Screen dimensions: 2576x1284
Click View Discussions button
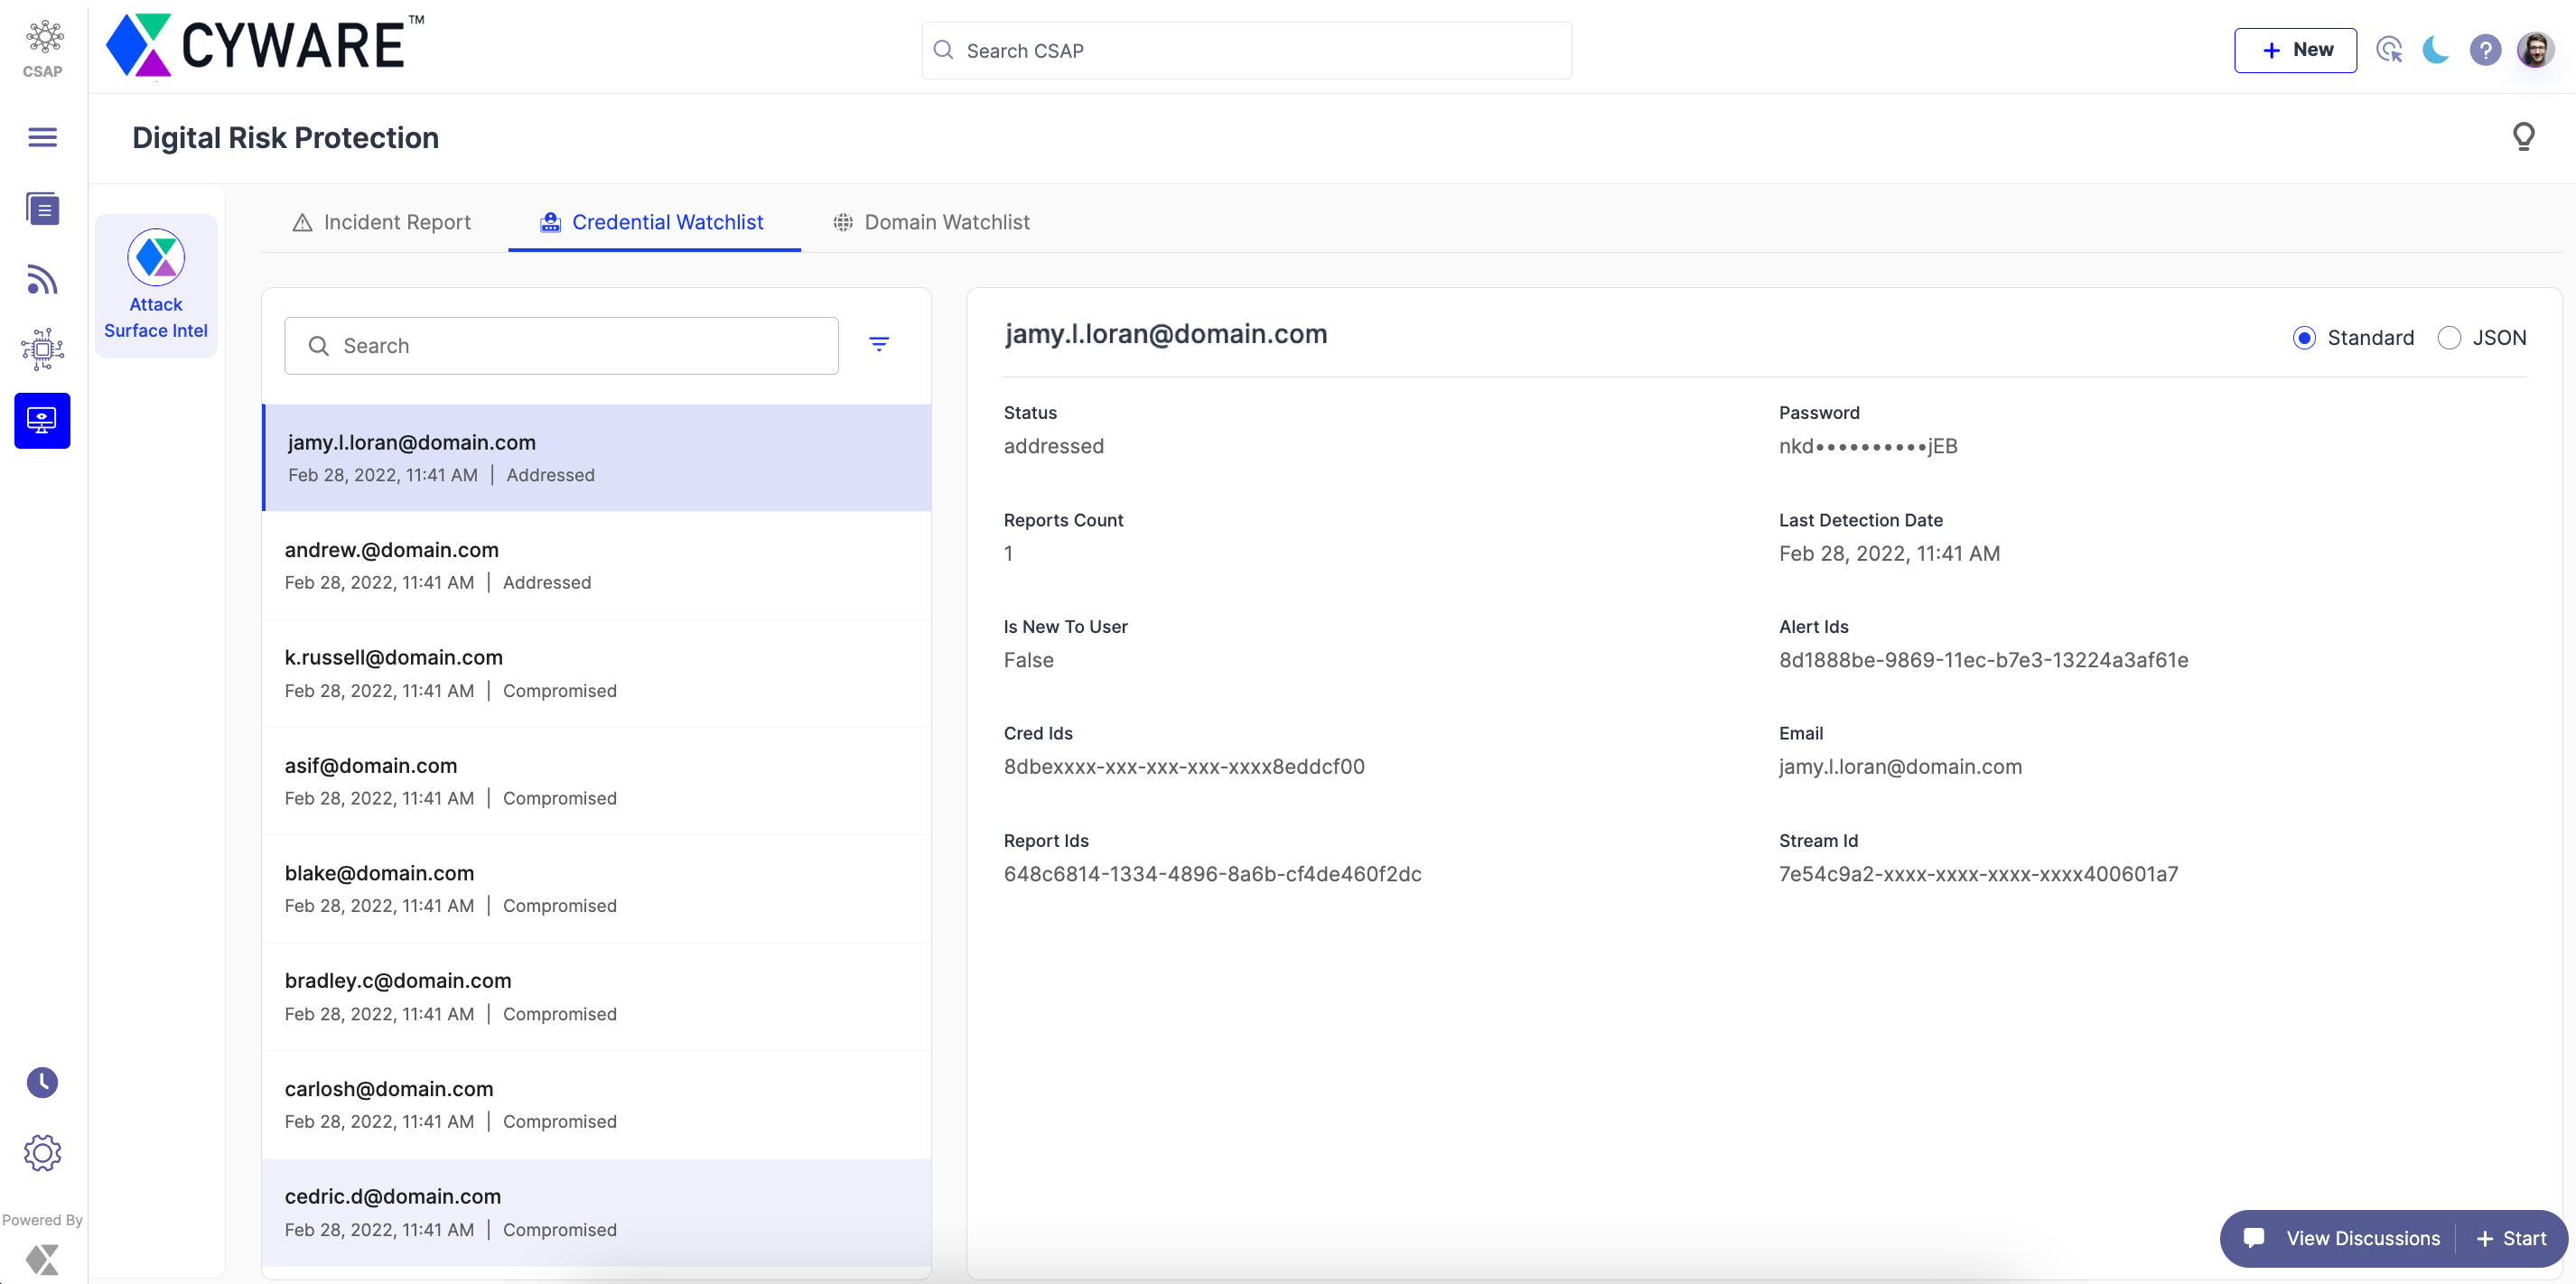[x=2344, y=1238]
